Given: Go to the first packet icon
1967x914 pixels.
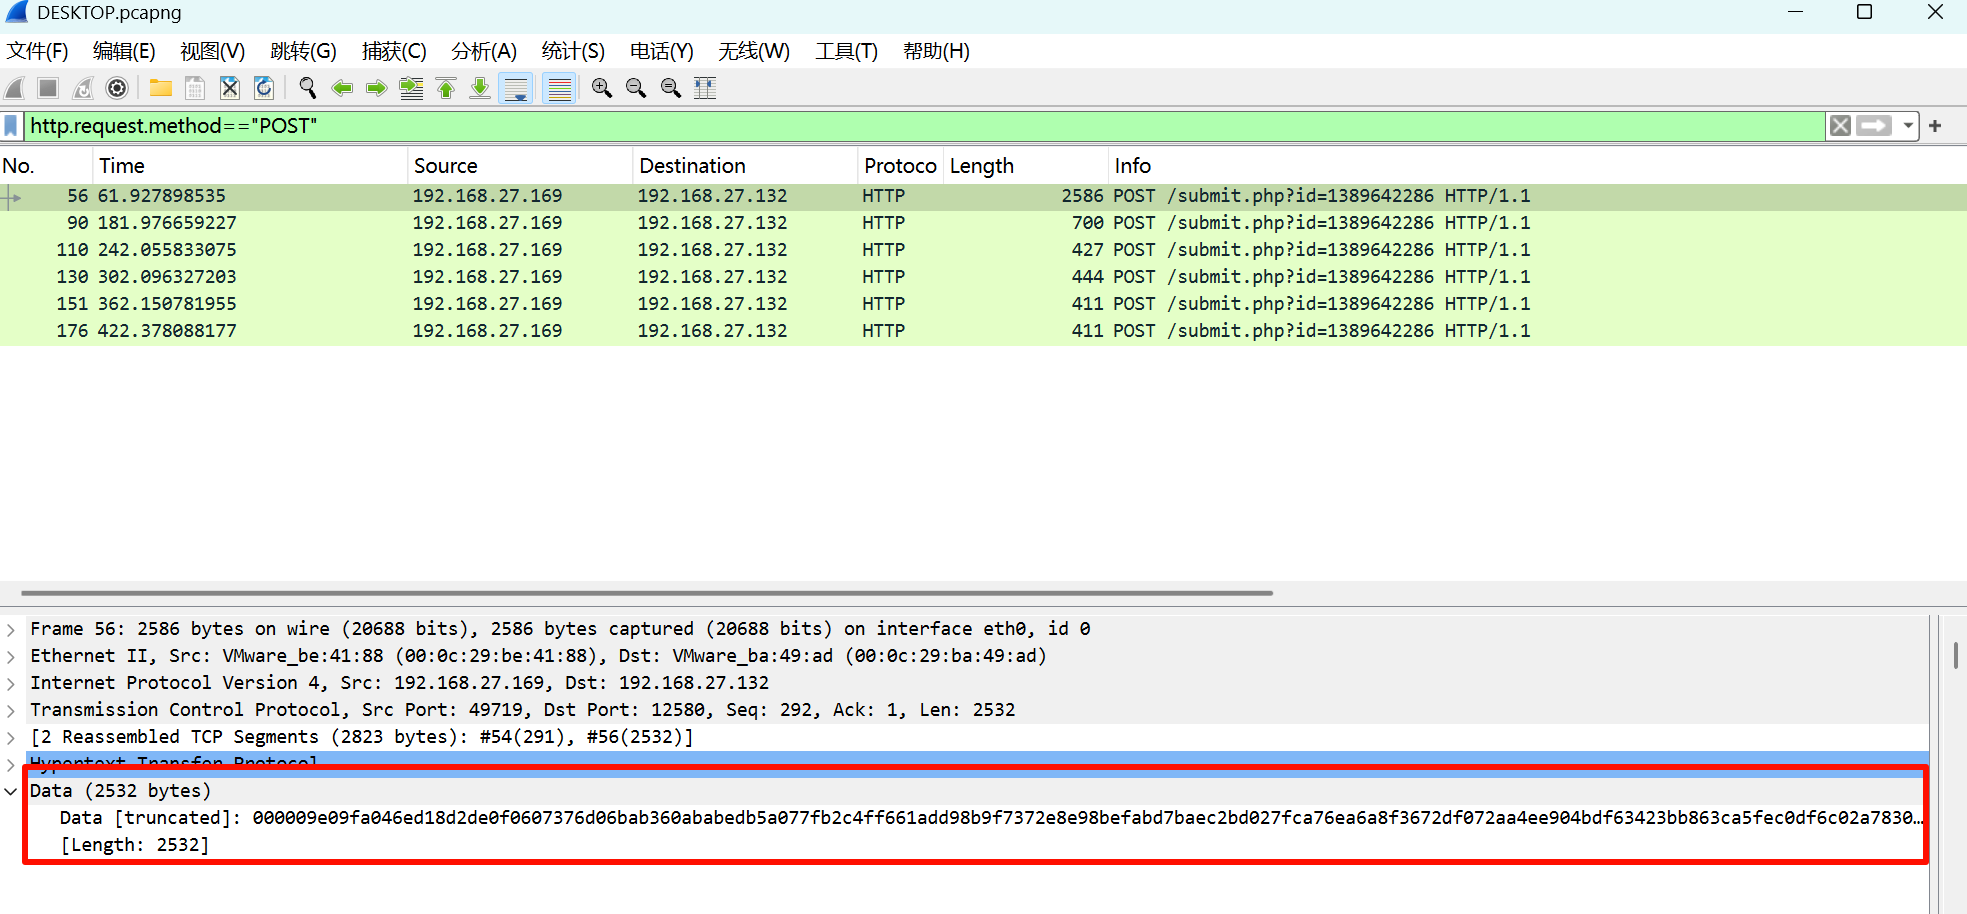Looking at the screenshot, I should 446,88.
